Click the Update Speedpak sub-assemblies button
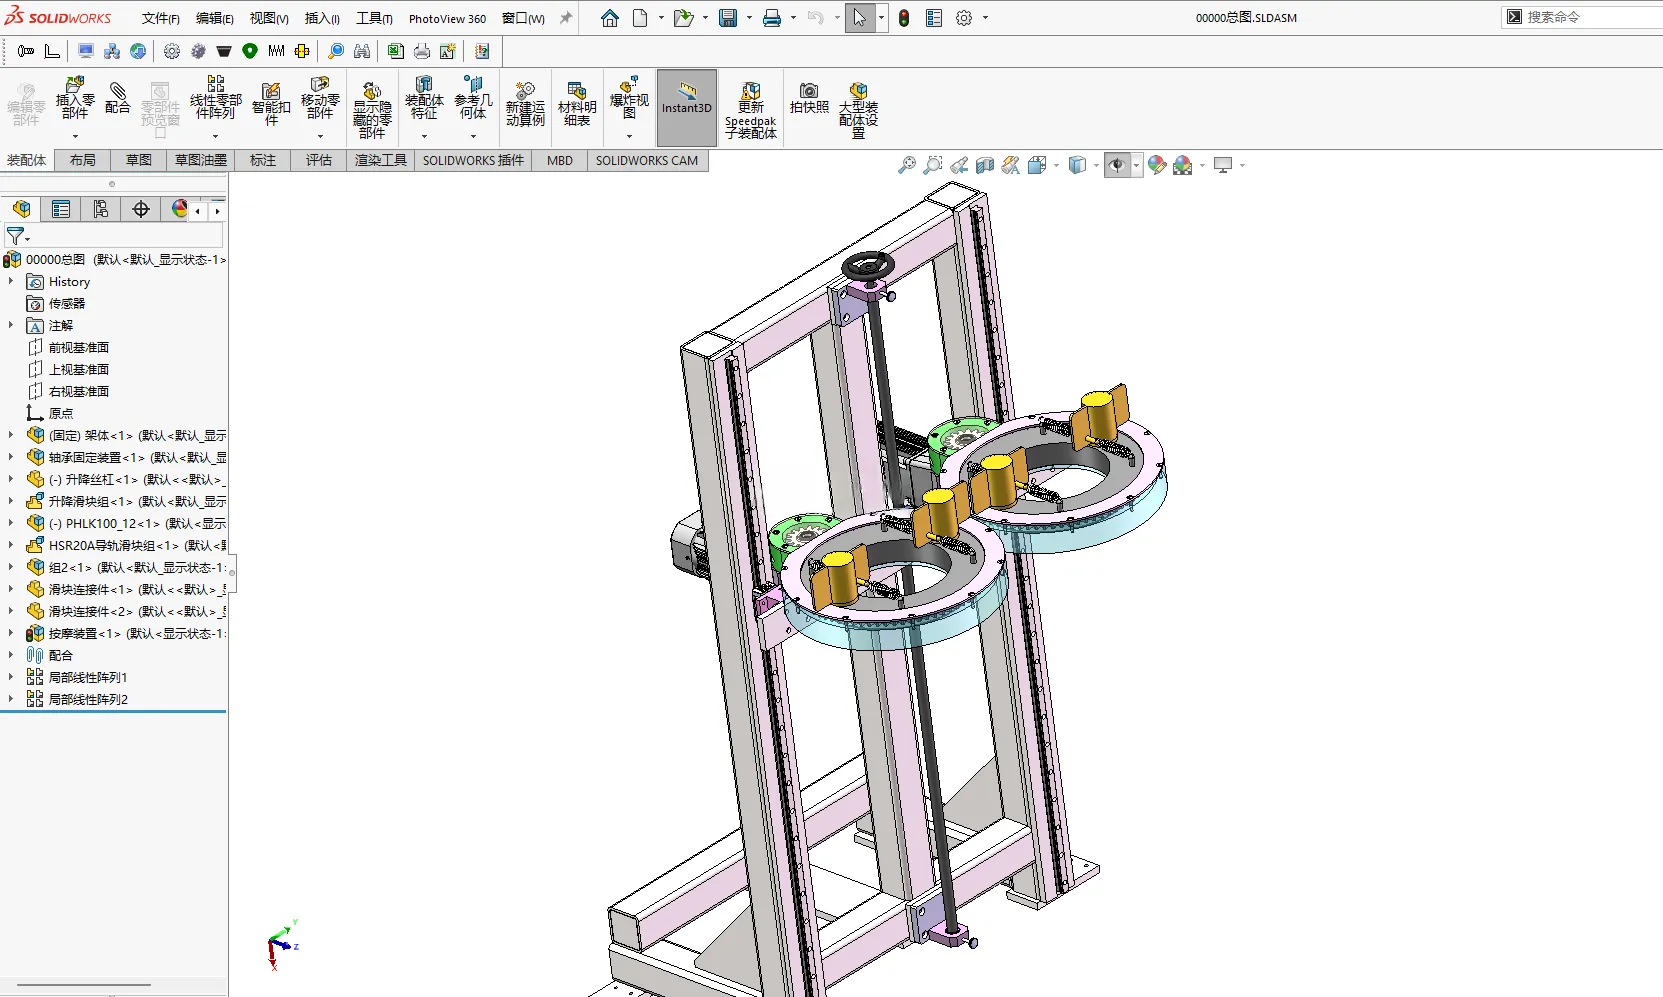 click(750, 110)
